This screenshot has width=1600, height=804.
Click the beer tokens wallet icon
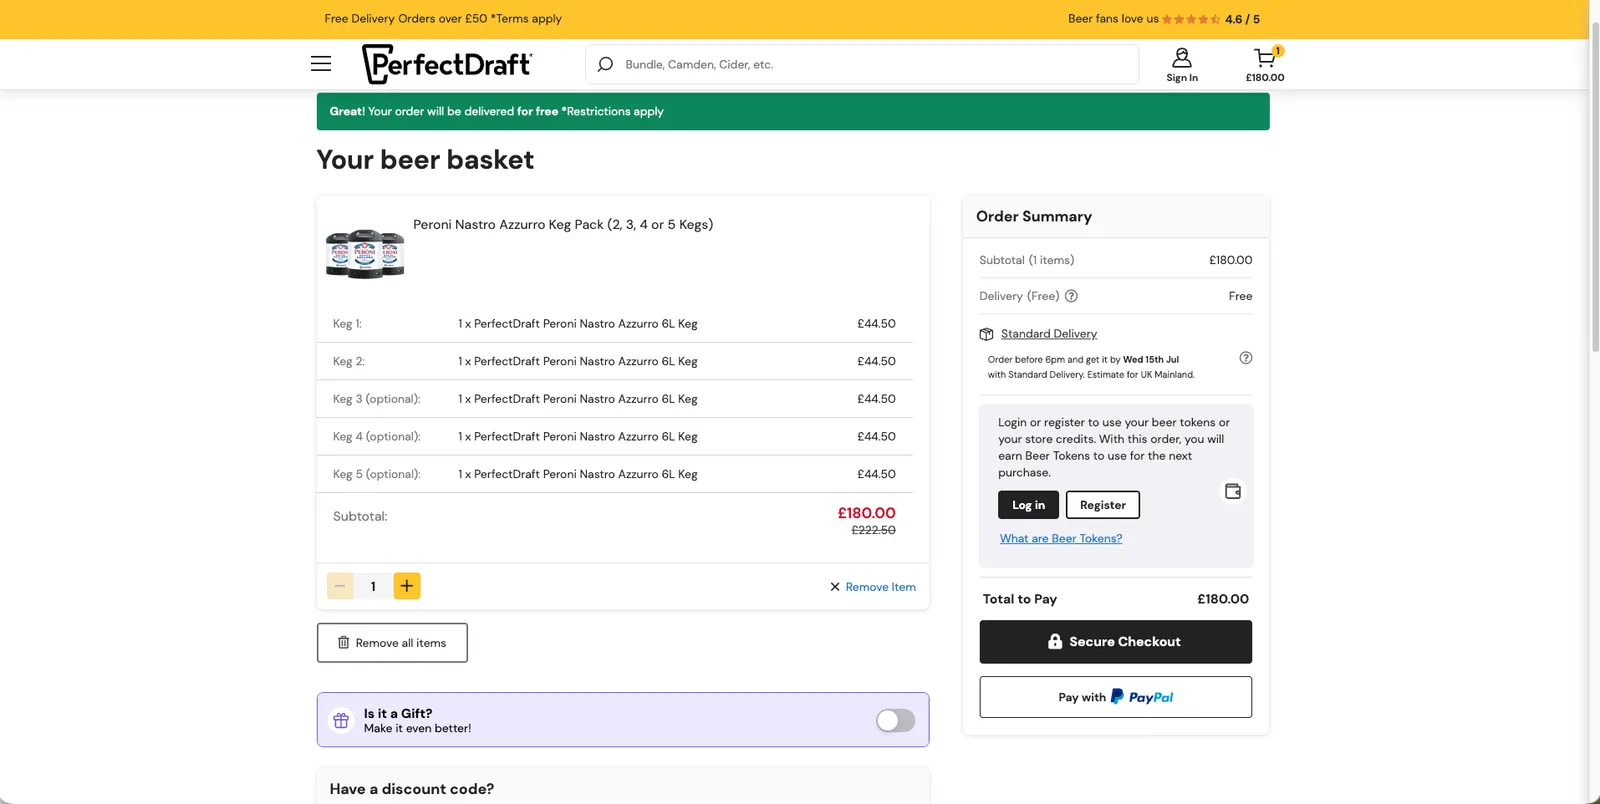tap(1233, 491)
